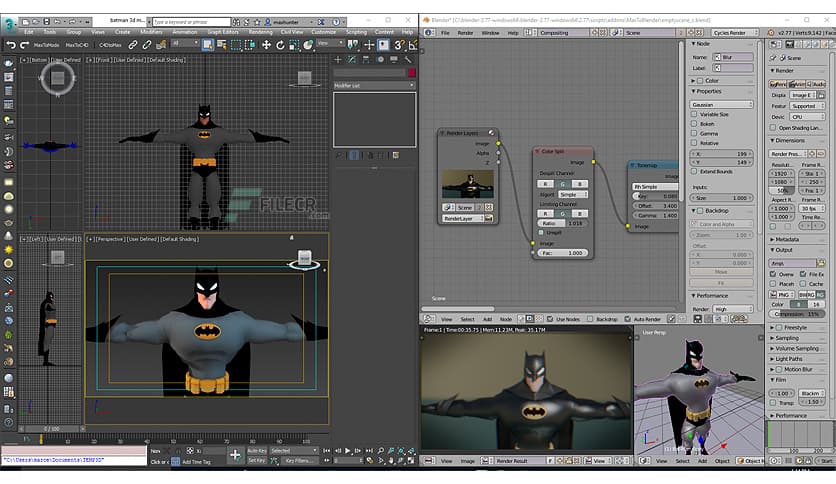
Task: Open the Device CPU dropdown
Action: click(x=807, y=117)
